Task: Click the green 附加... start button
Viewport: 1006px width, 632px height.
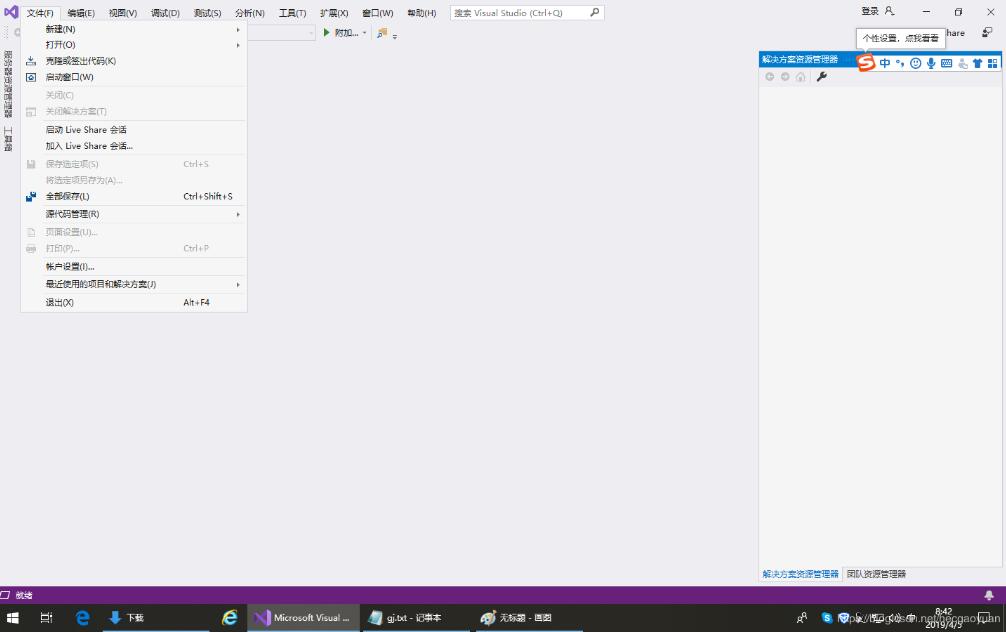Action: [x=340, y=33]
